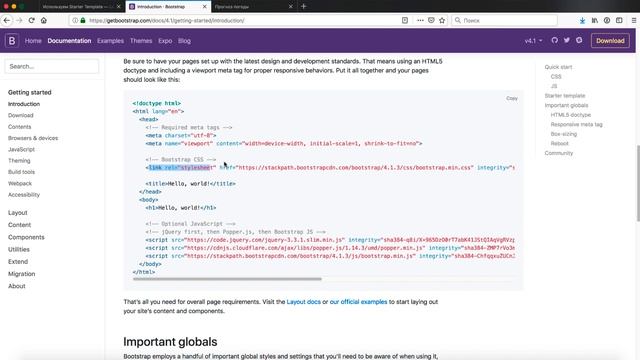Jump to Starter template in table of contents
This screenshot has height=360, width=640.
565,96
